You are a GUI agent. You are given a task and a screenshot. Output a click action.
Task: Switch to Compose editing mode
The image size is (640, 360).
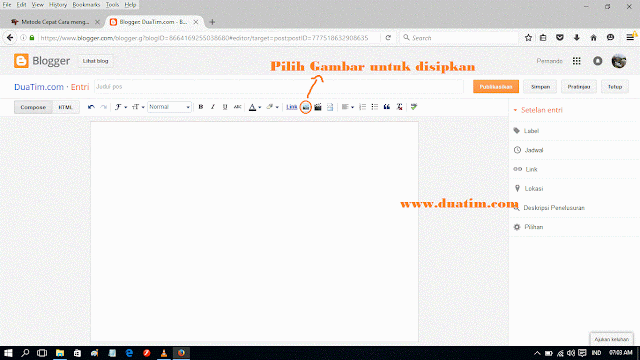[x=33, y=107]
